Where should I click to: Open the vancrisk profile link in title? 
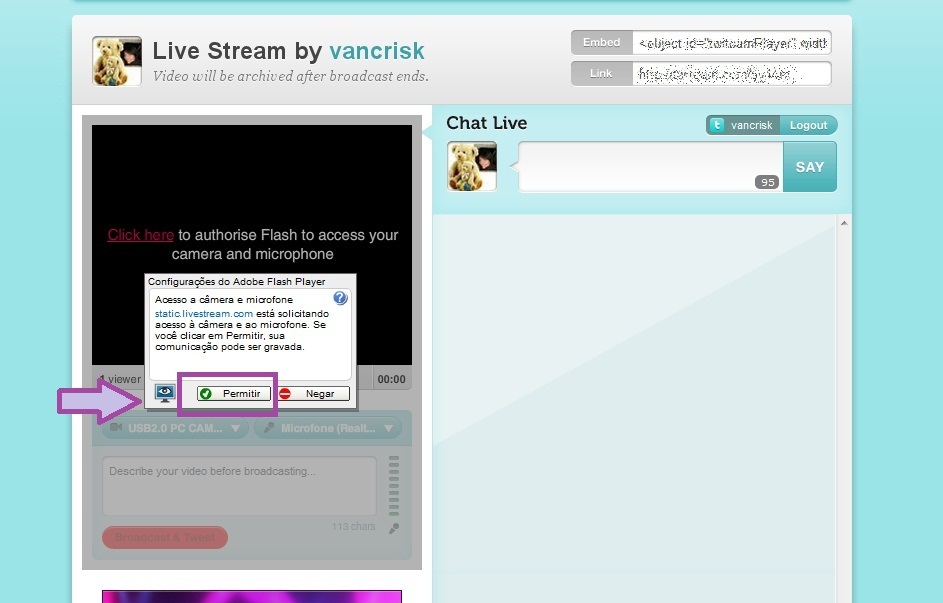pos(376,51)
